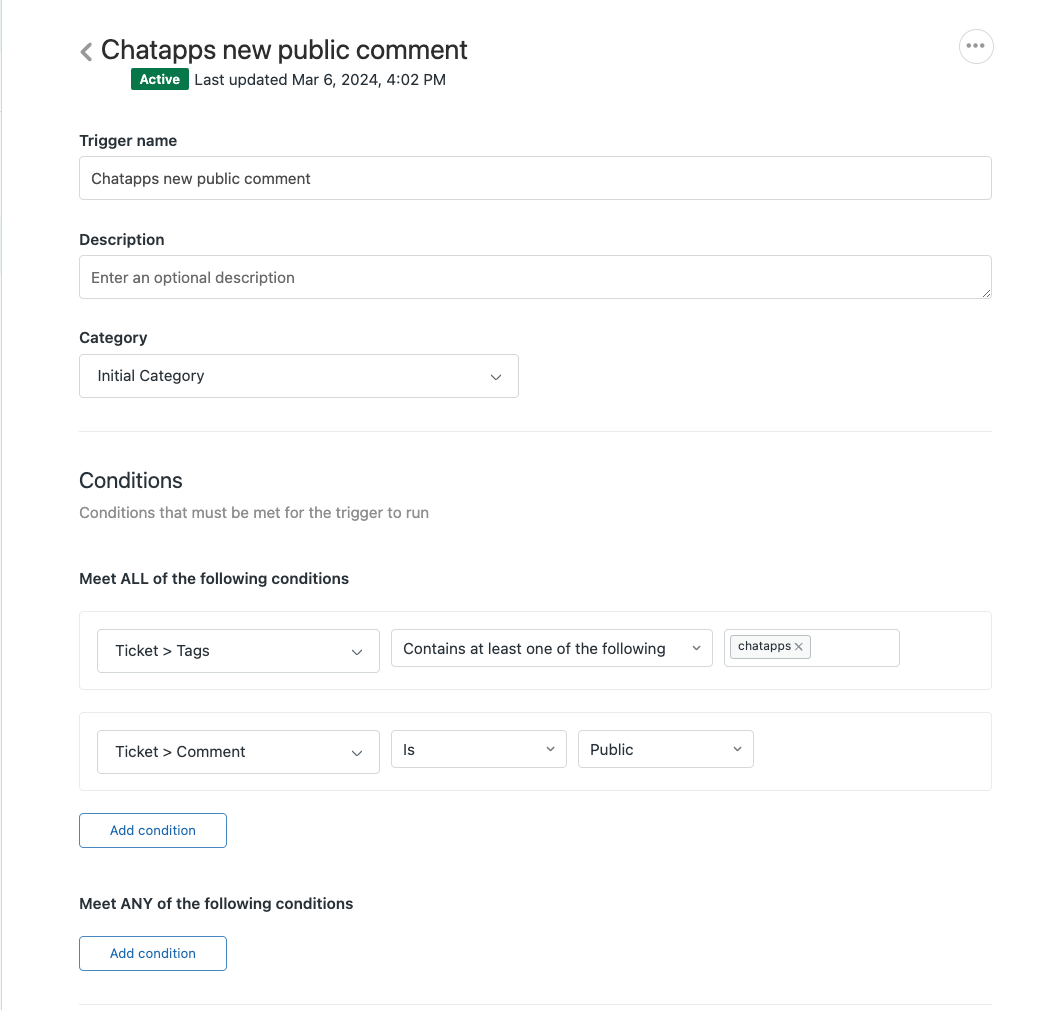The width and height of the screenshot is (1057, 1010).
Task: Focus the optional Description text box
Action: click(535, 278)
